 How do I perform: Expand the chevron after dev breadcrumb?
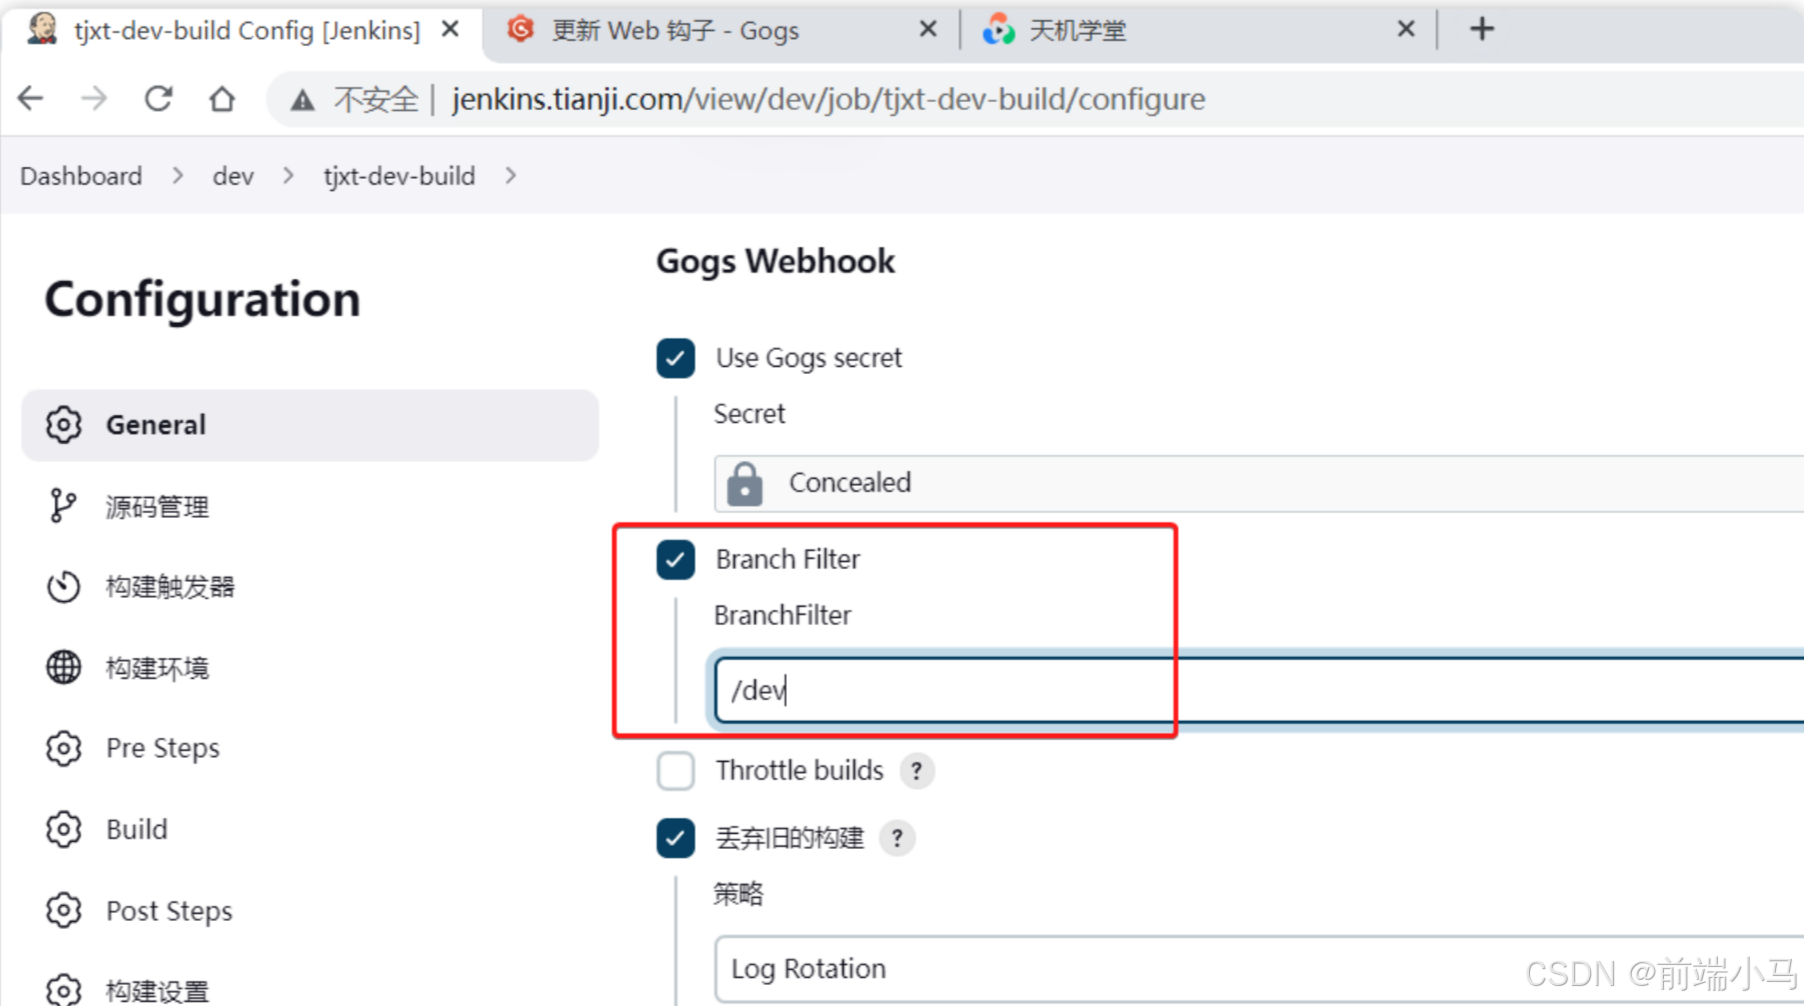[289, 176]
